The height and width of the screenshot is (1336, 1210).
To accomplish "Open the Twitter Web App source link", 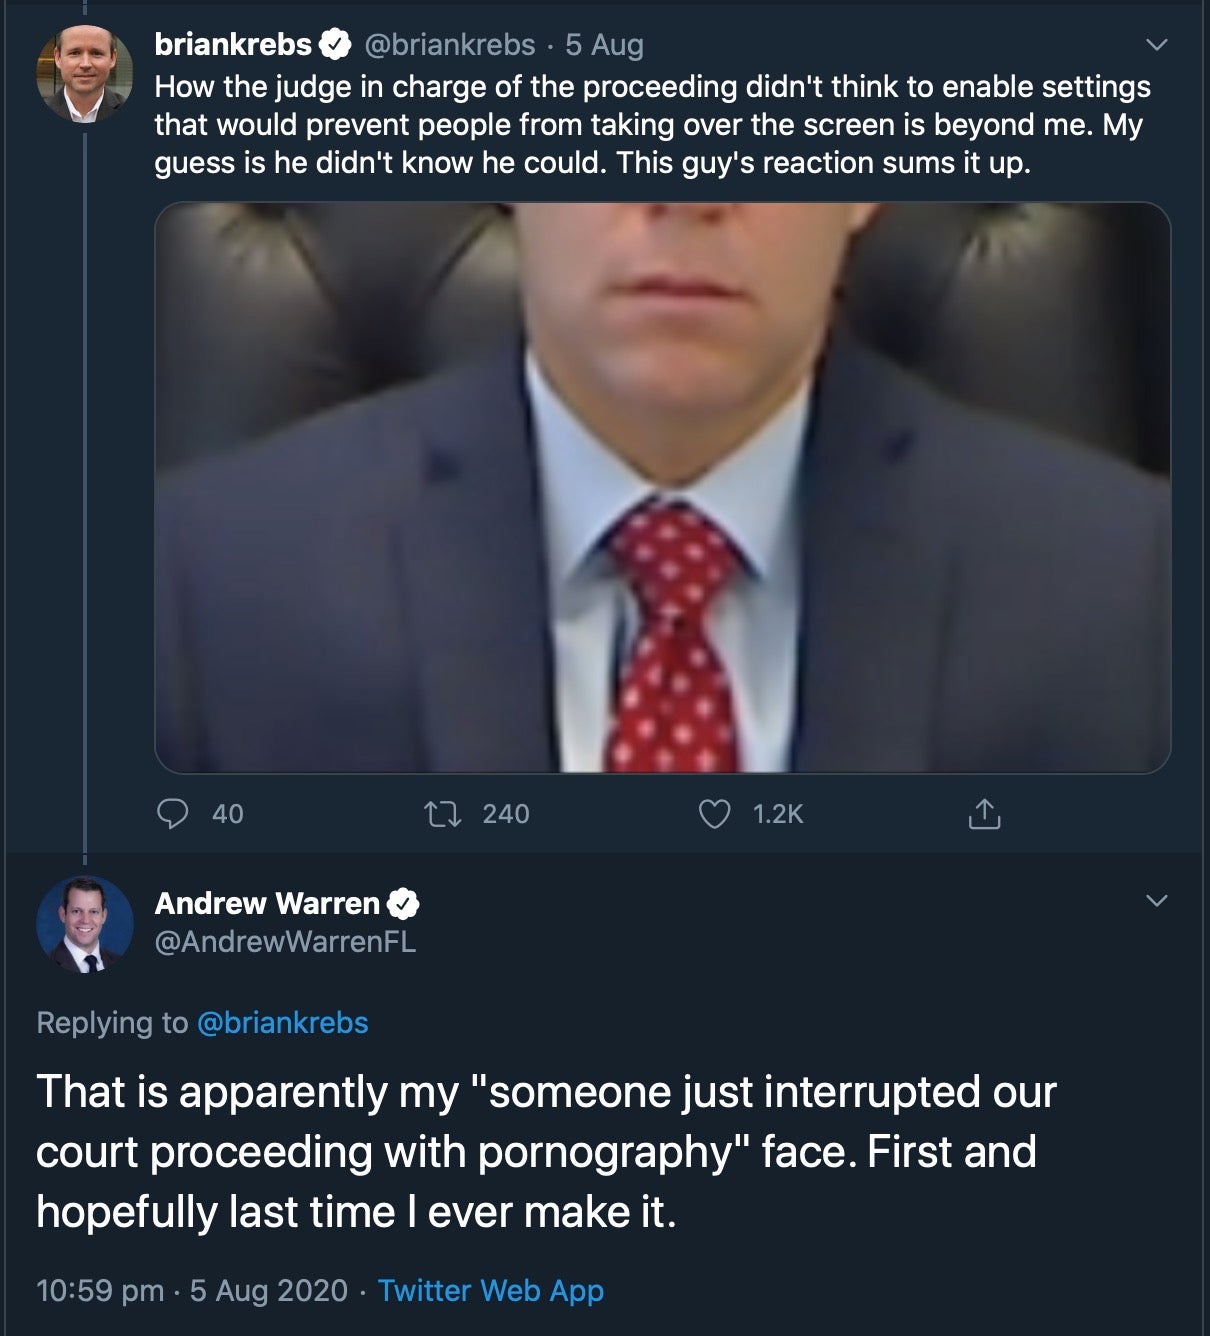I will [x=490, y=1290].
